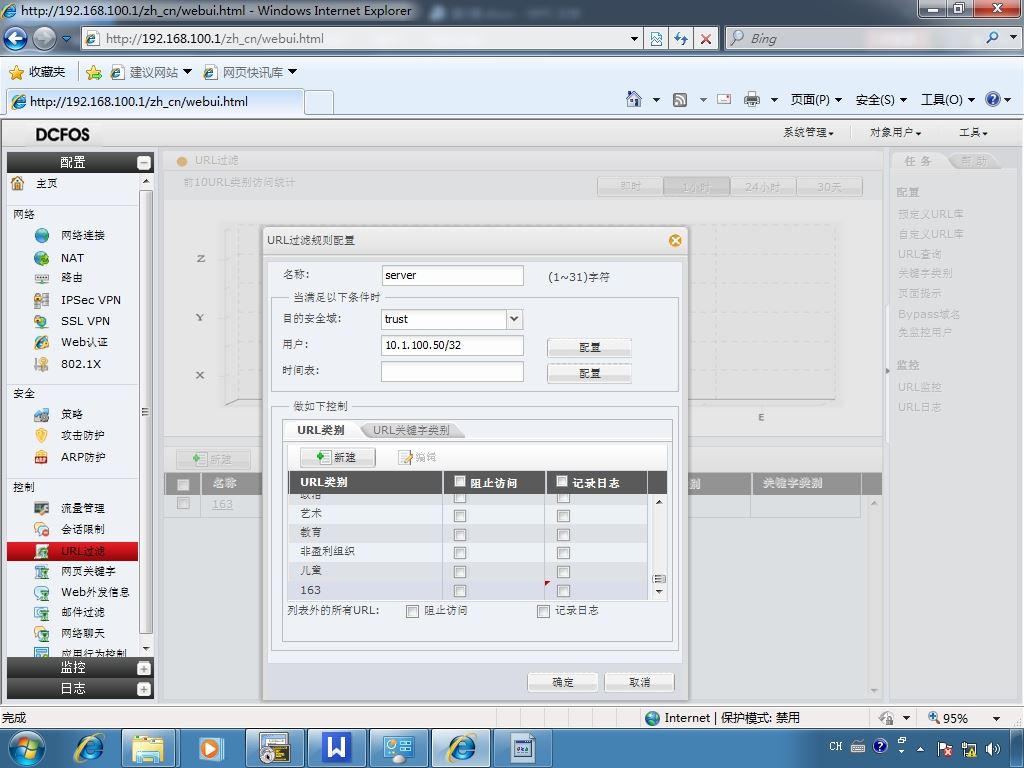Toggle 阻止访问 checkbox for 163 row
The width and height of the screenshot is (1024, 768).
tap(460, 591)
